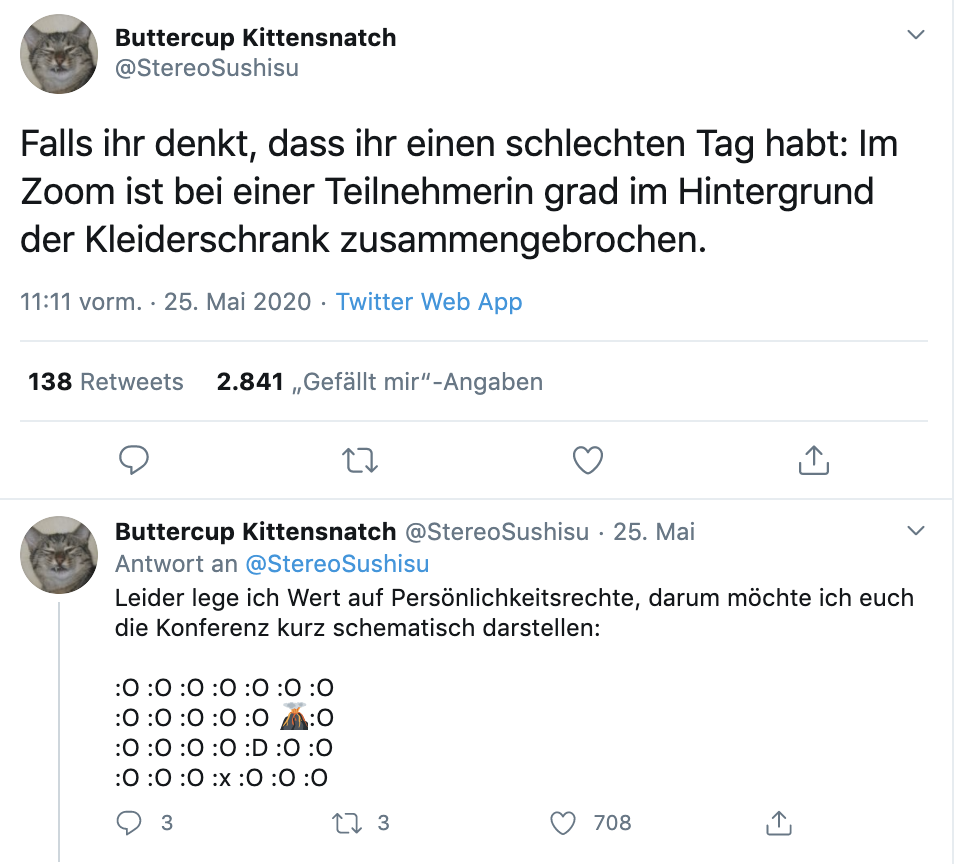Share the reply tweet via upload icon

pyautogui.click(x=779, y=823)
